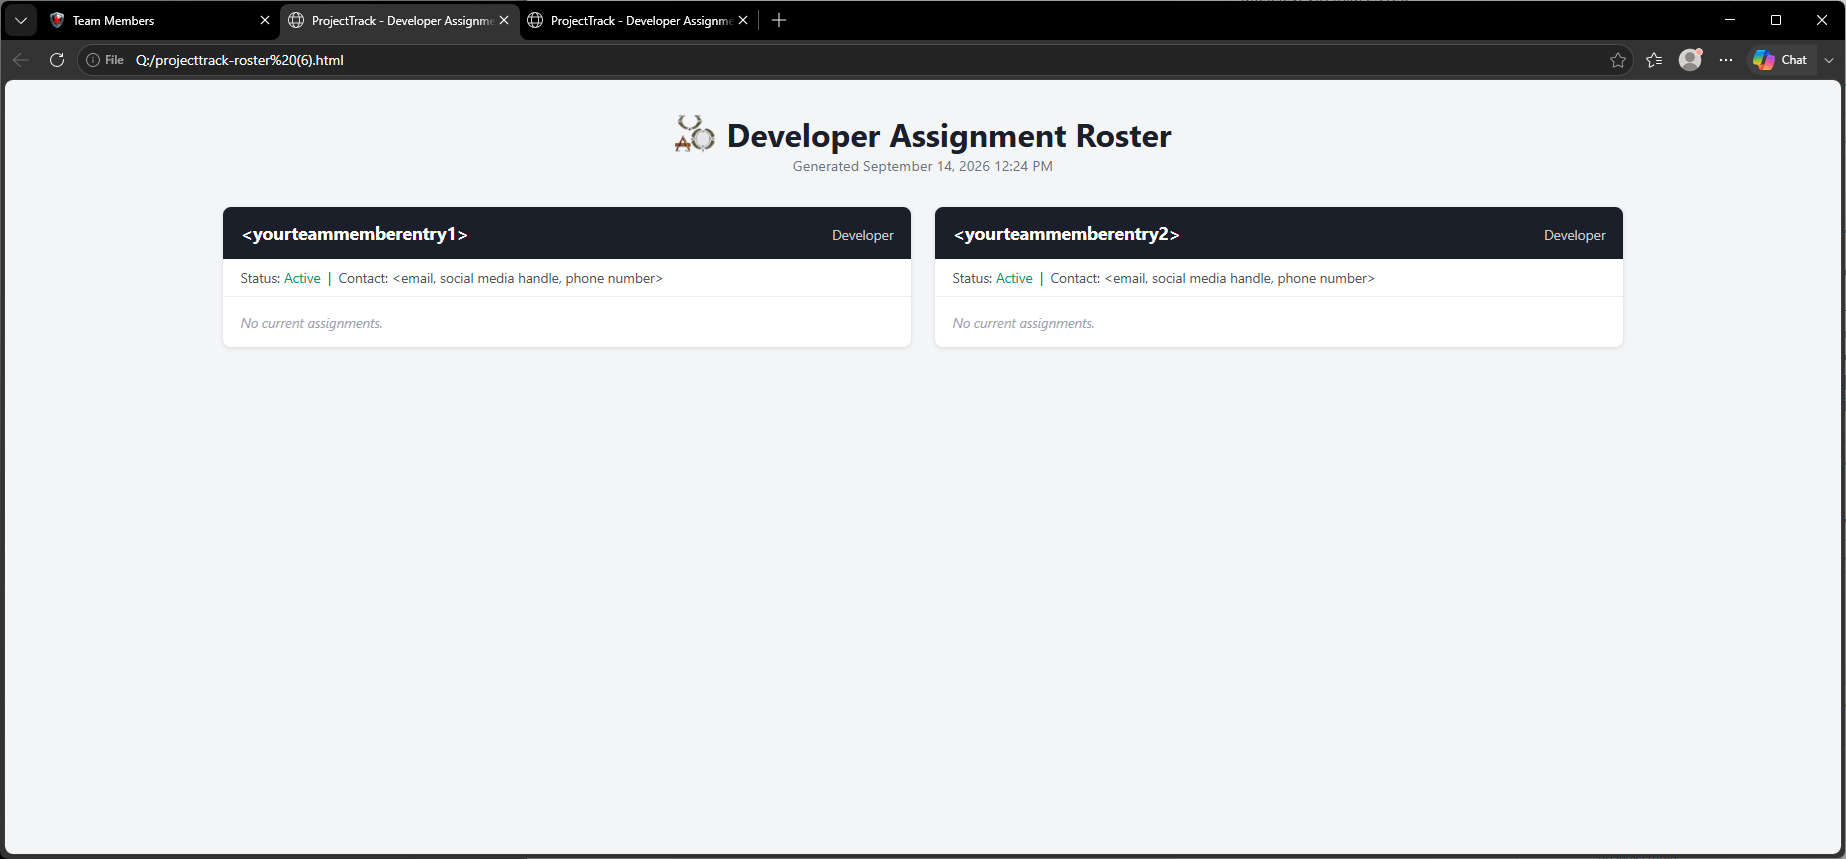Click Developer role label on entry2 card
The height and width of the screenshot is (859, 1846).
(1575, 235)
